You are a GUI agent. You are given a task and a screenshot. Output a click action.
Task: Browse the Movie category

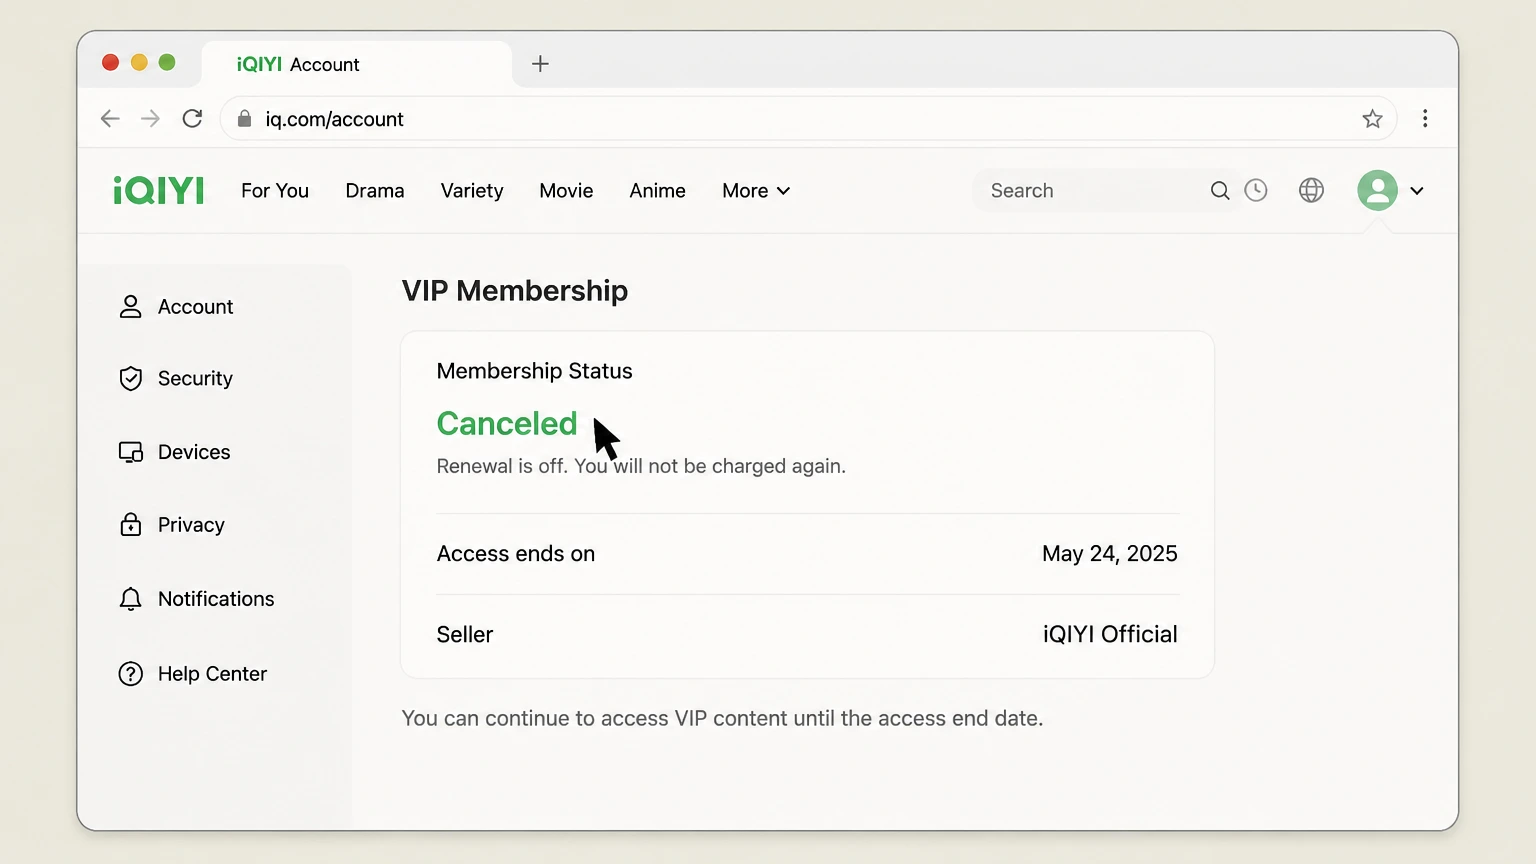(x=566, y=191)
